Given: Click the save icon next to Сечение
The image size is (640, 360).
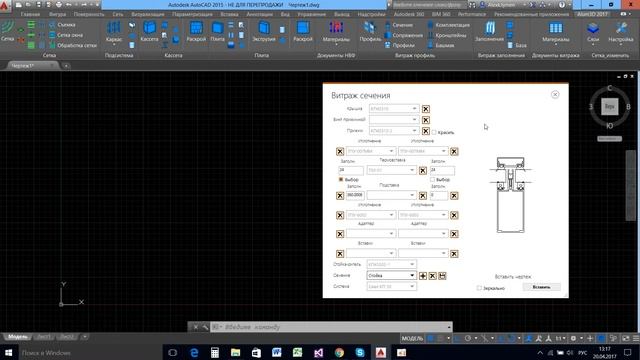Looking at the screenshot, I should [442, 276].
